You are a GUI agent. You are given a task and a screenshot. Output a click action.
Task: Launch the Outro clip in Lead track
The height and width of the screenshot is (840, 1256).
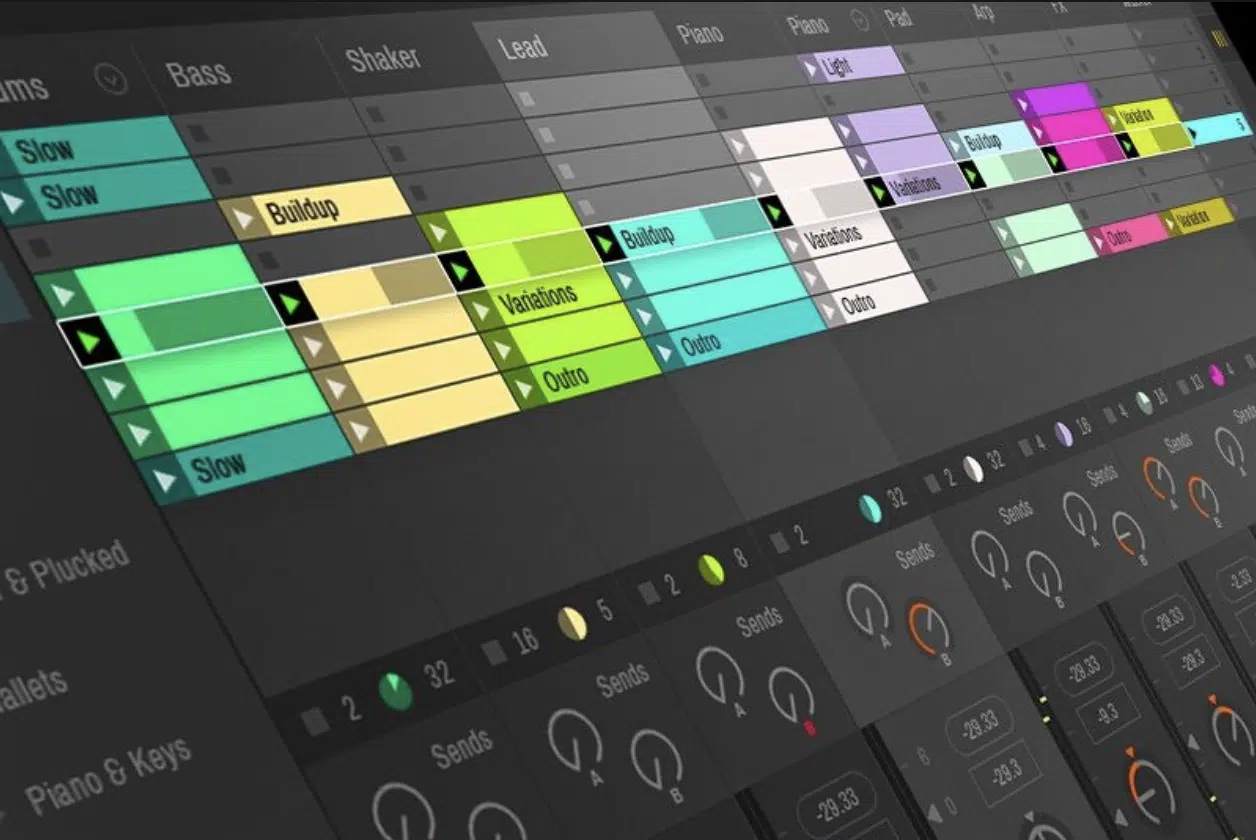tap(665, 352)
